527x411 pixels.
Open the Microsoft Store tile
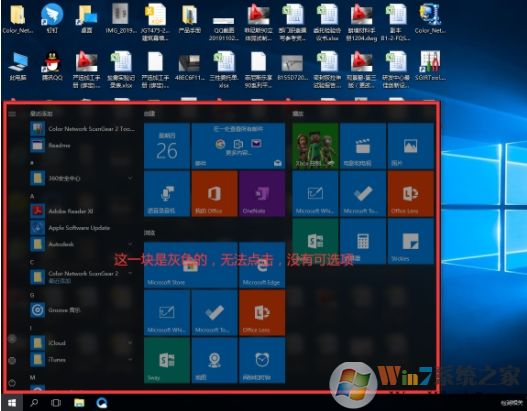(191, 265)
